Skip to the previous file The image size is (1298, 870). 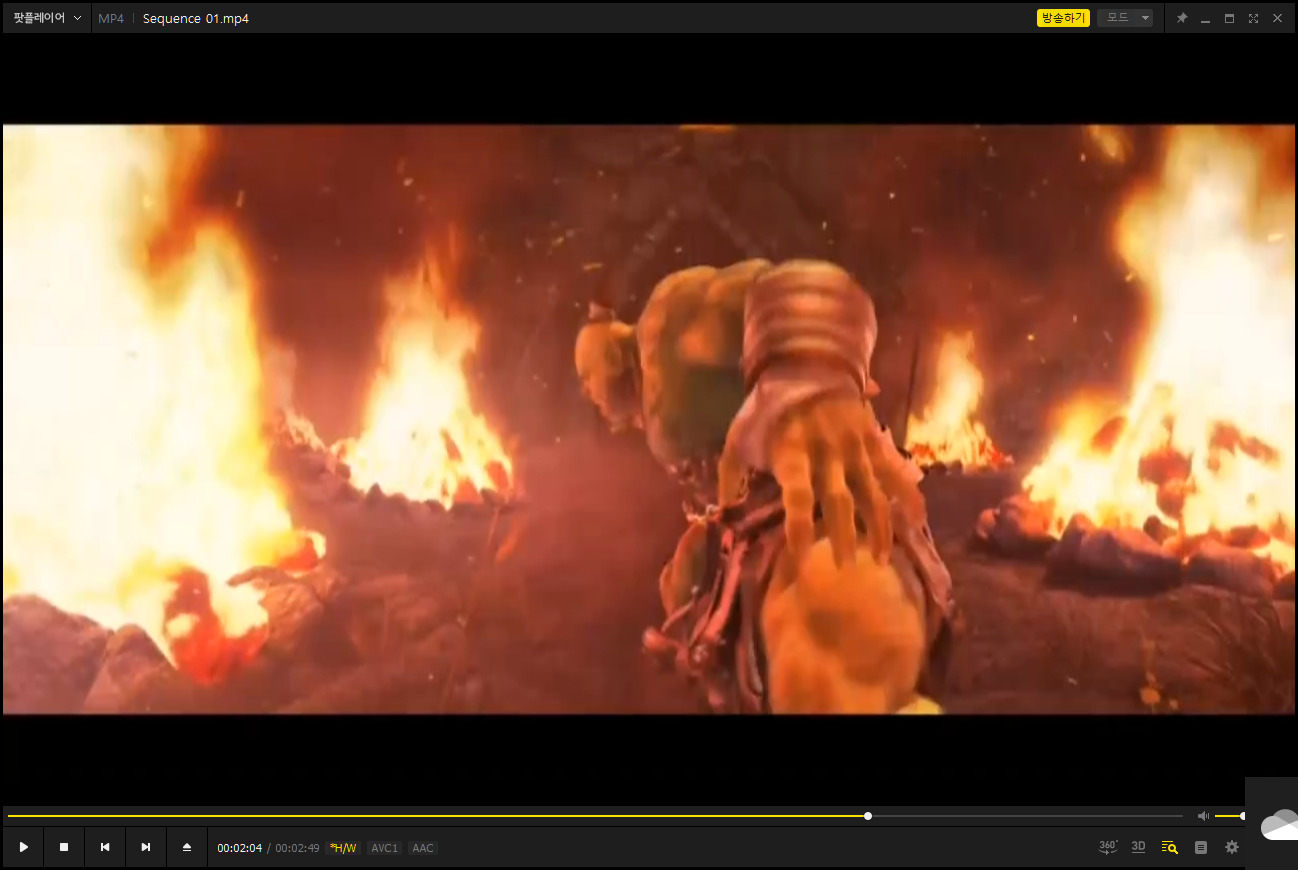click(x=105, y=847)
